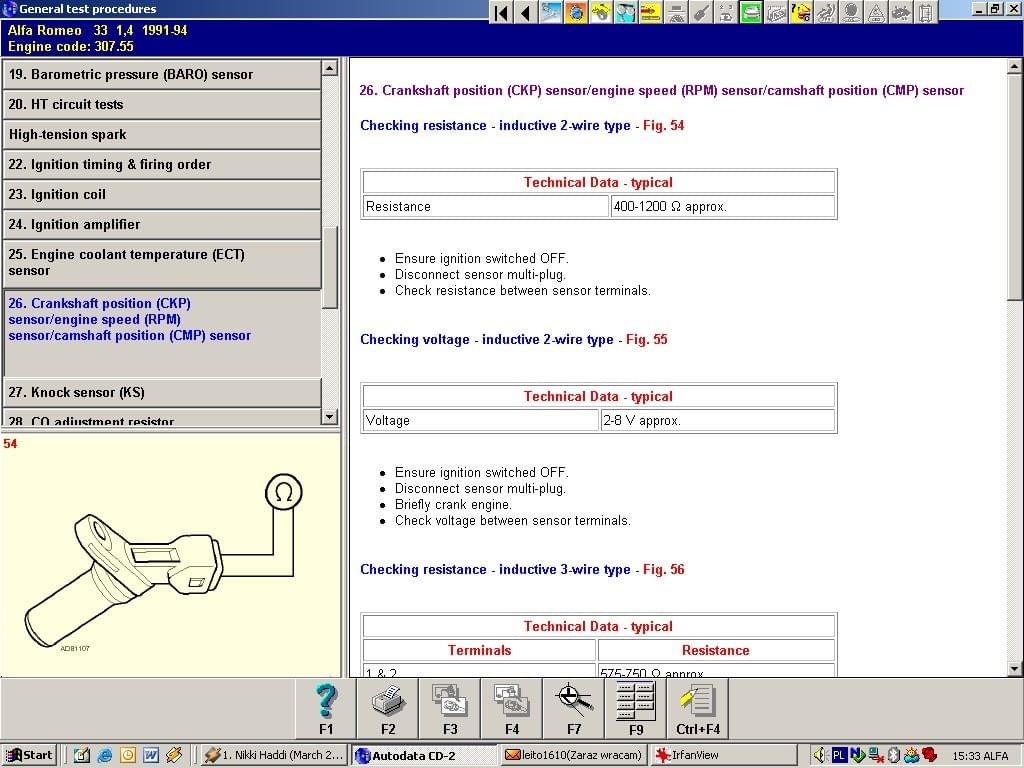Click the 'Checking voltage - inductive 2-wire type' heading
The width and height of the screenshot is (1024, 768).
(487, 340)
